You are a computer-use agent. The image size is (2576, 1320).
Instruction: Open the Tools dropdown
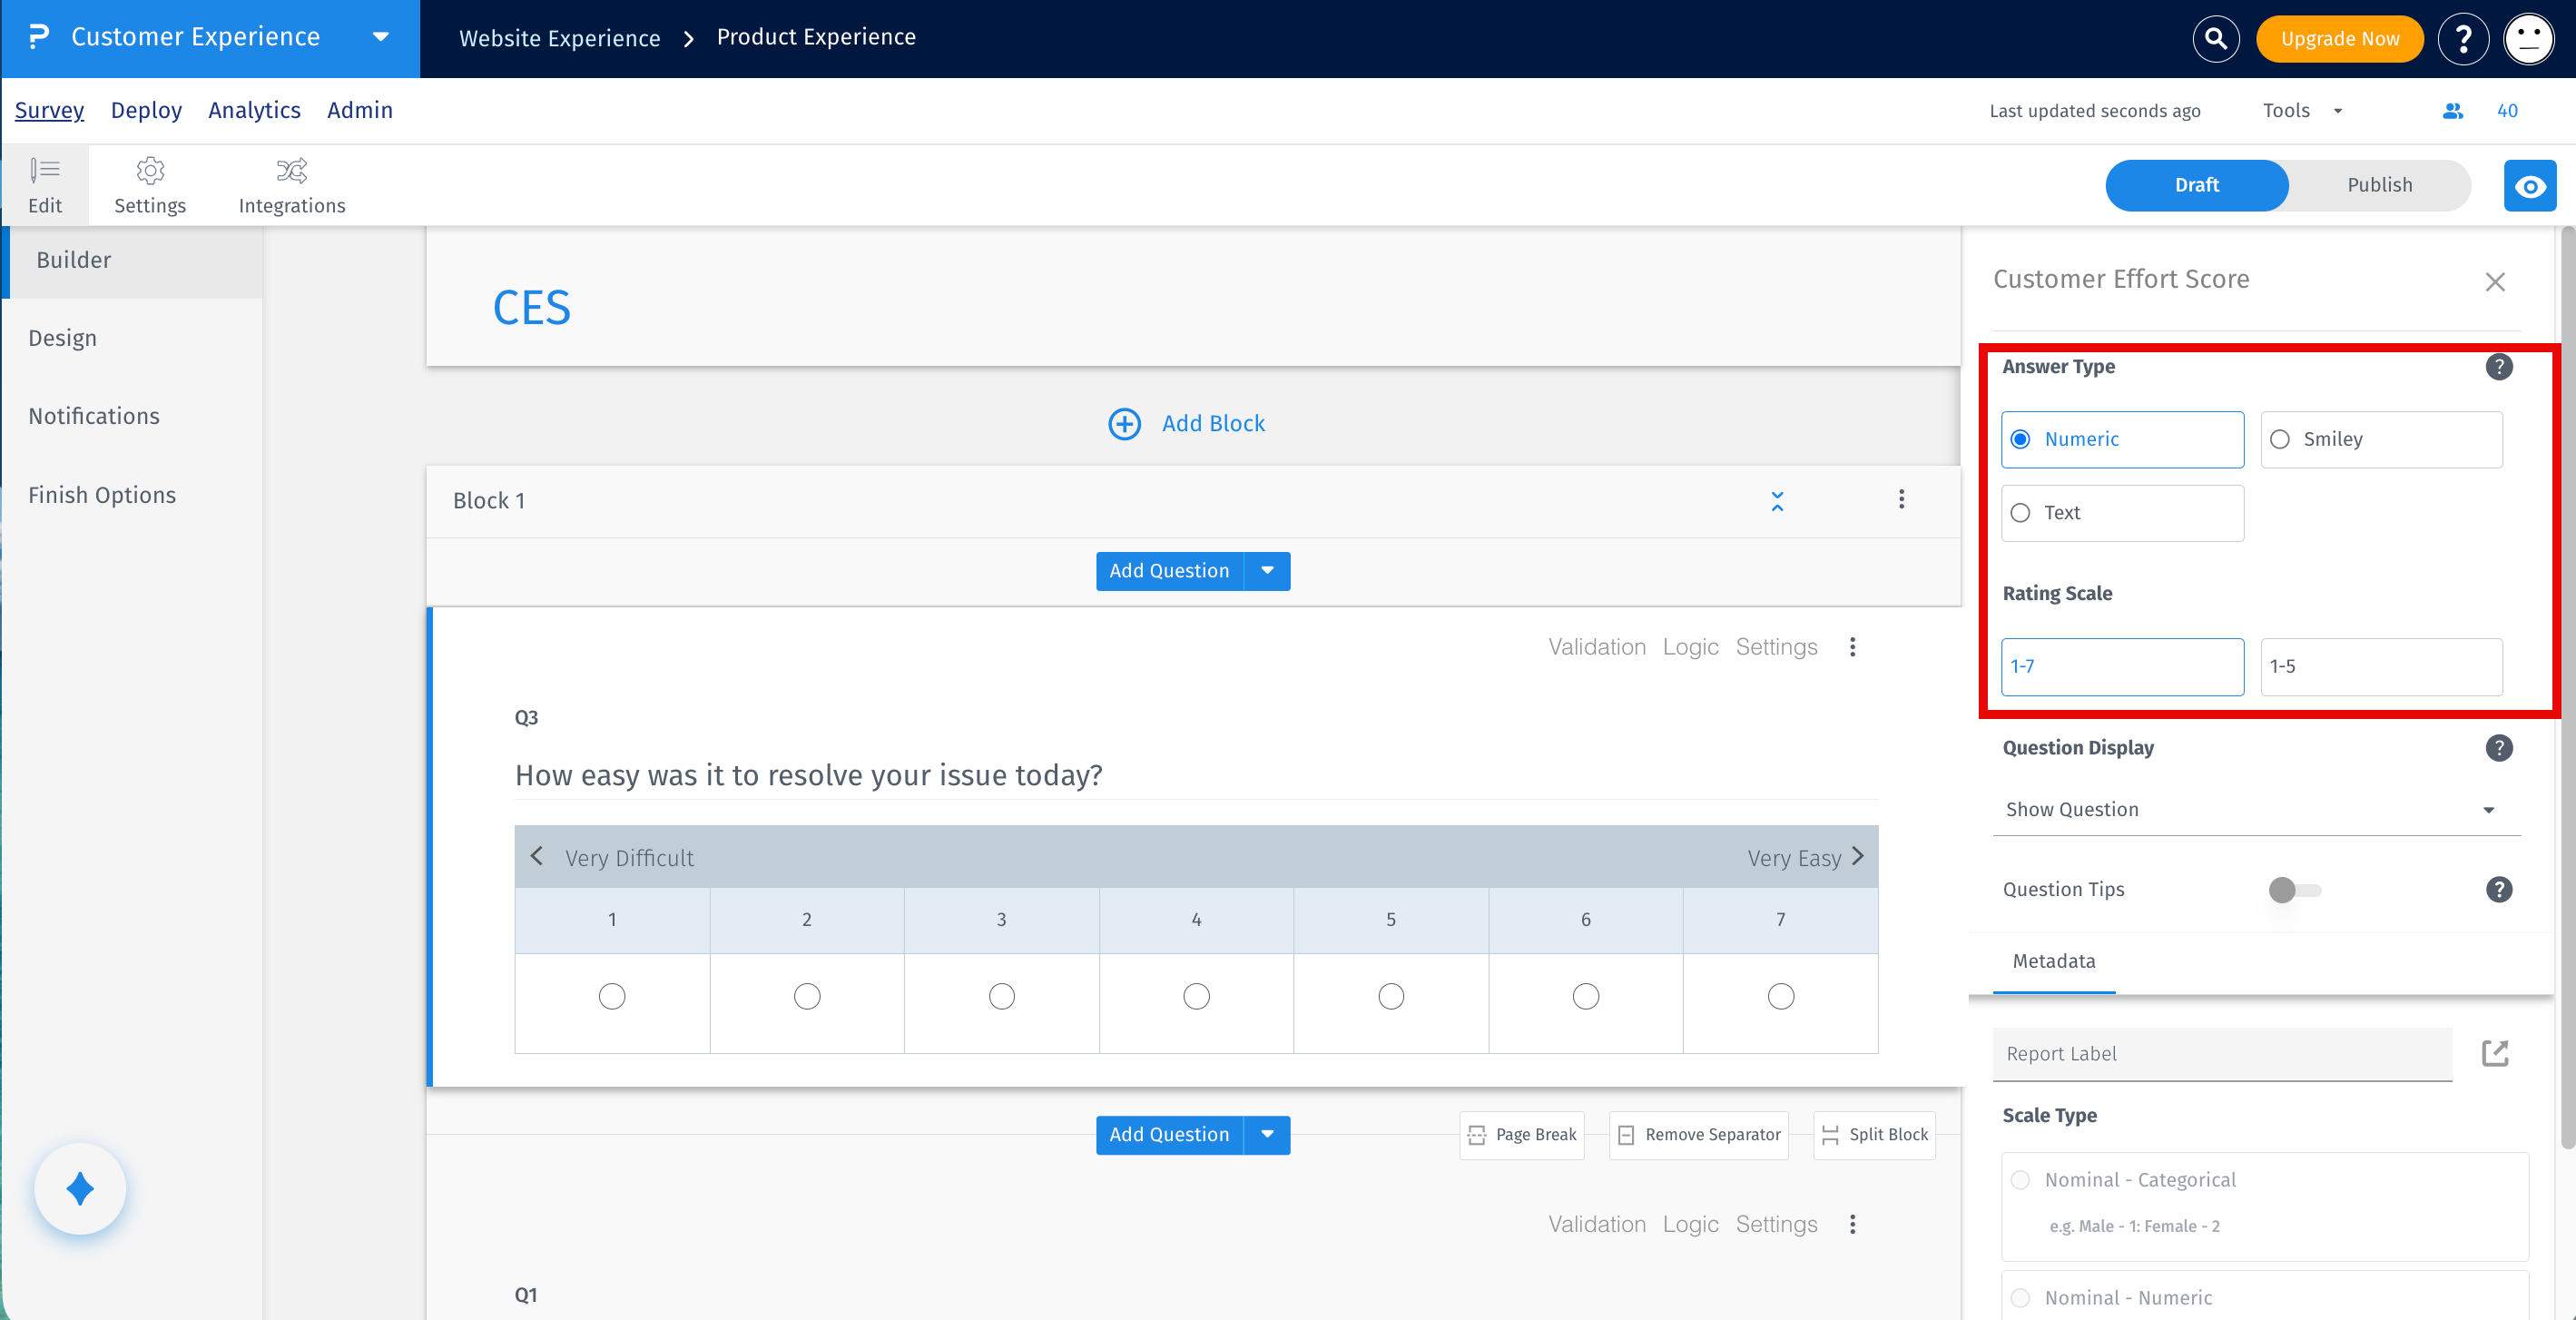[x=2301, y=111]
